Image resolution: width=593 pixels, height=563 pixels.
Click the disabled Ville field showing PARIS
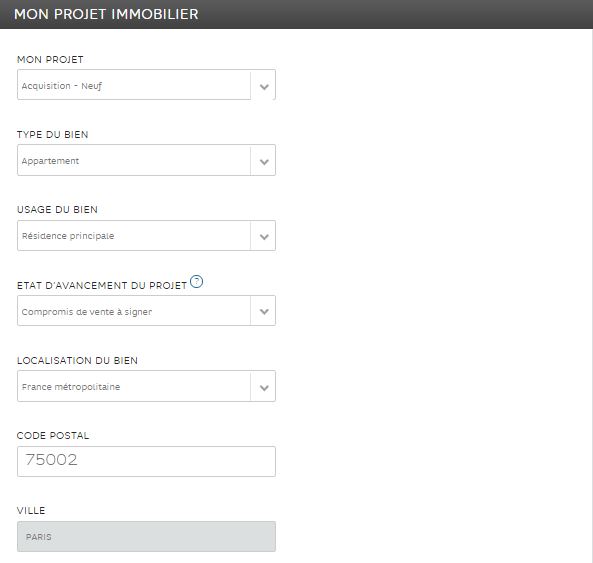[x=146, y=537]
